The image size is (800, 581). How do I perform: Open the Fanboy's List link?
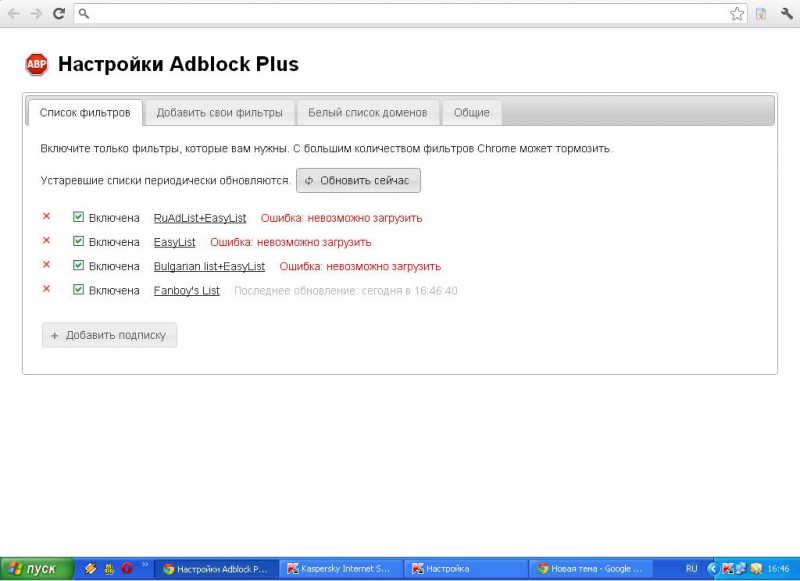tap(187, 291)
